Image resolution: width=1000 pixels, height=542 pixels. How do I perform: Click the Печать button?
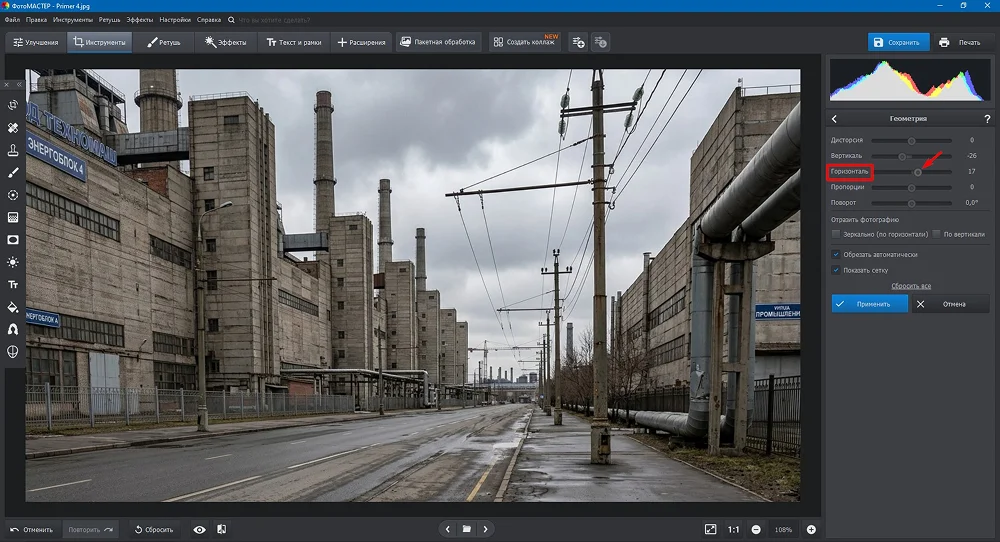pyautogui.click(x=961, y=42)
